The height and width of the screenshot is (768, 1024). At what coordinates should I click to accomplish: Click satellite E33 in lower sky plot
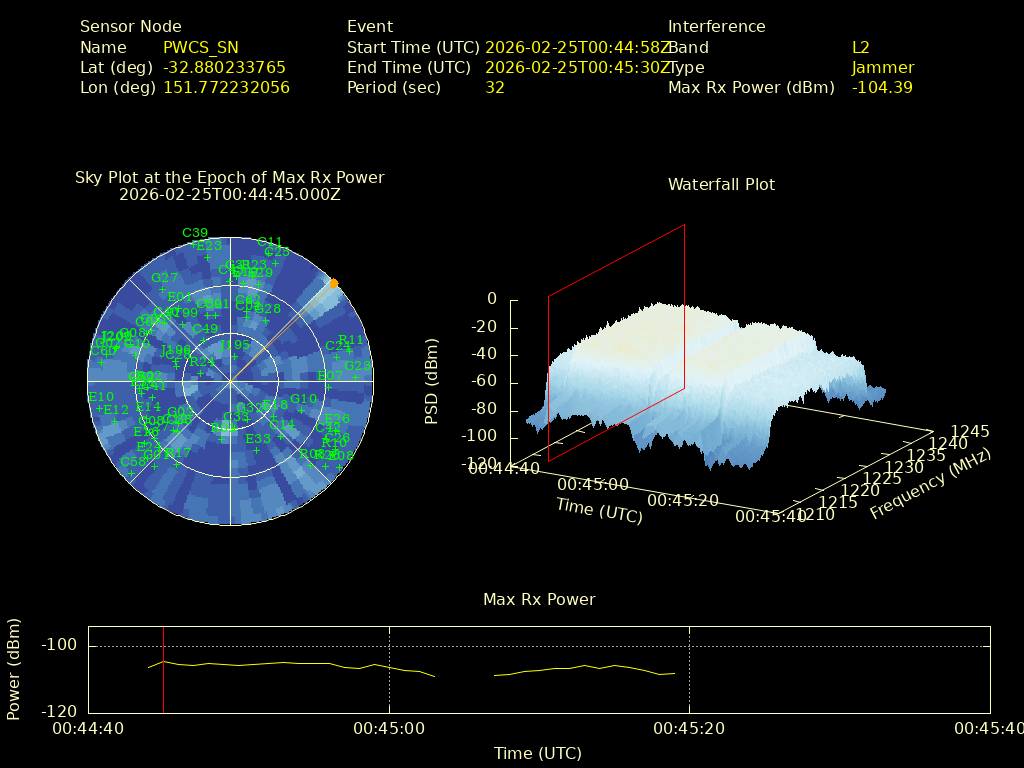pyautogui.click(x=257, y=440)
